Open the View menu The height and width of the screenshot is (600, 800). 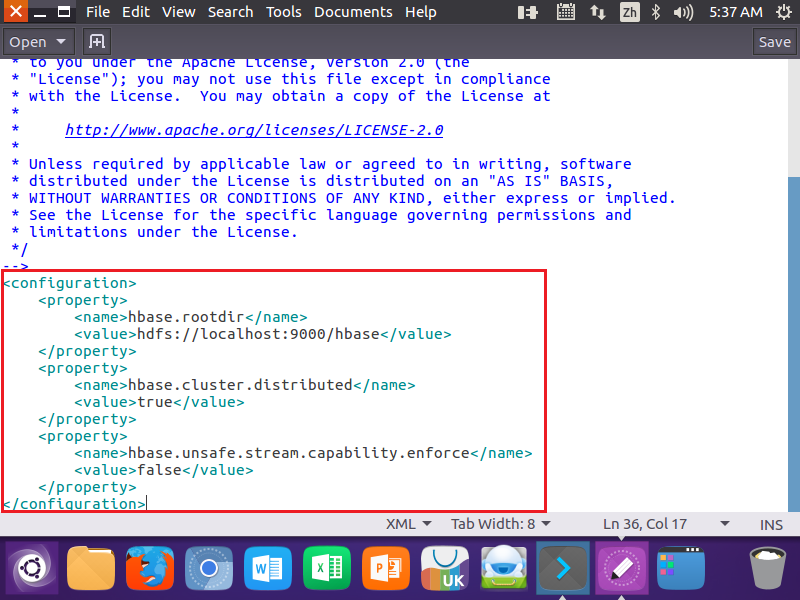(179, 12)
